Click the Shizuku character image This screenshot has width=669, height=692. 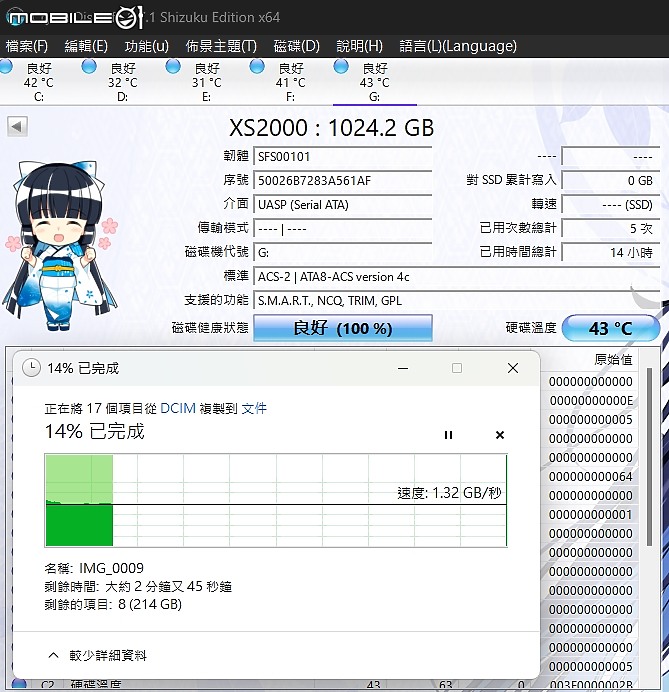pyautogui.click(x=60, y=245)
